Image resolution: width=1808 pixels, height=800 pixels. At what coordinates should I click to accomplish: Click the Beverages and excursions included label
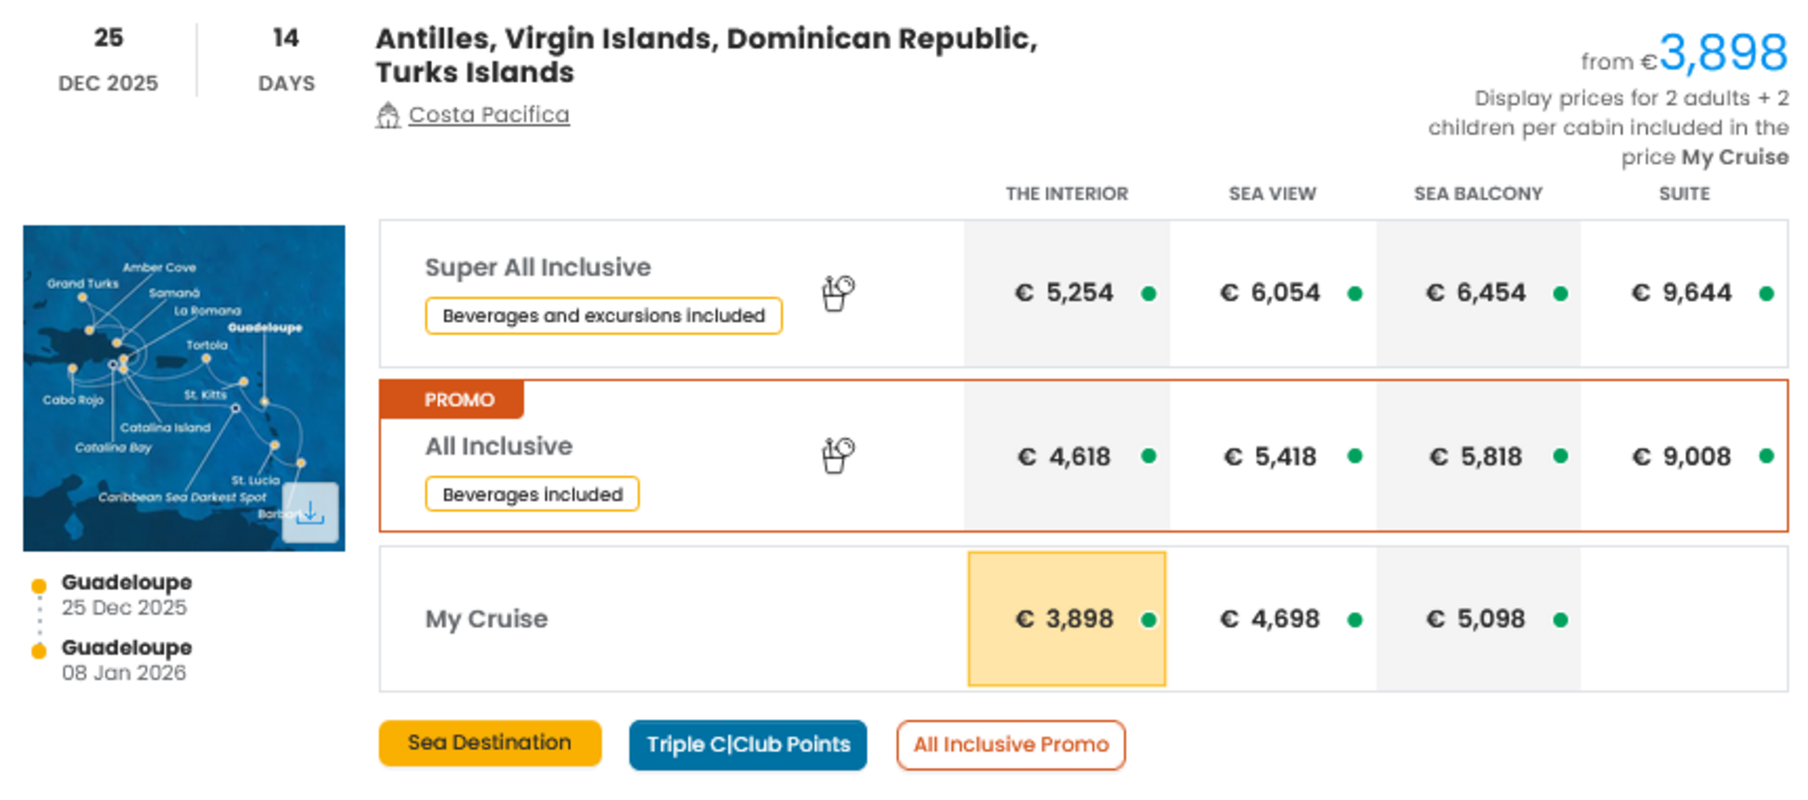coord(603,316)
